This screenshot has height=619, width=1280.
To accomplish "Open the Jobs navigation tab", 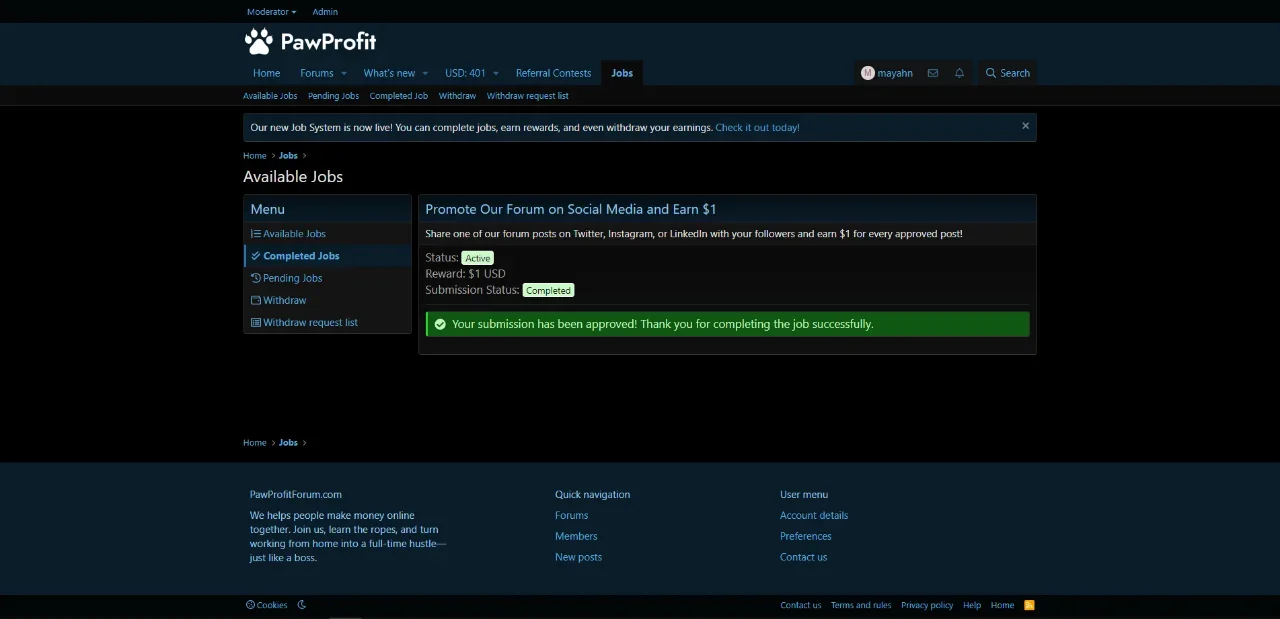I will pos(622,73).
